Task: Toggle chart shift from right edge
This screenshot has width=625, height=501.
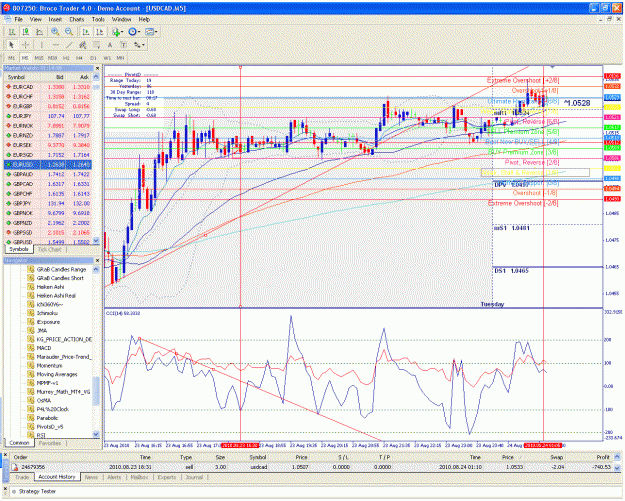Action: [100, 32]
